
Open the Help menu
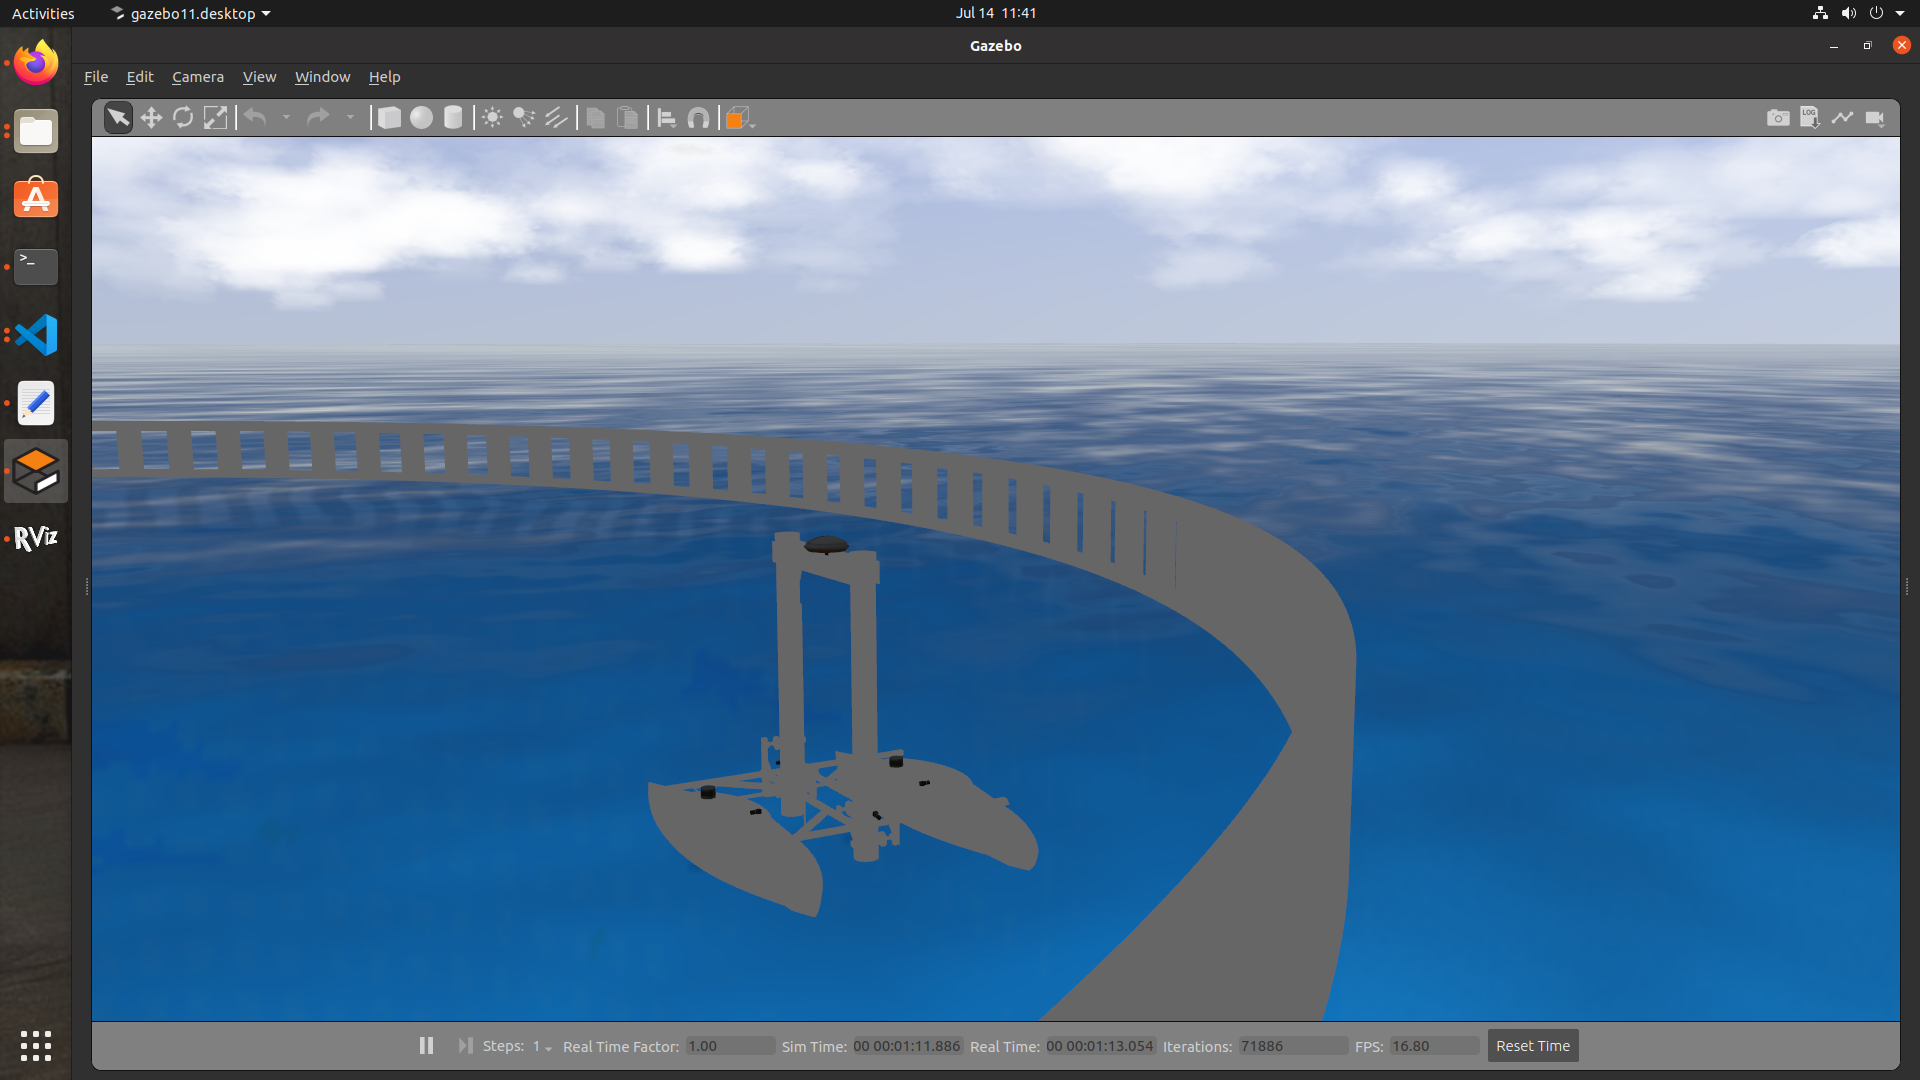click(384, 77)
